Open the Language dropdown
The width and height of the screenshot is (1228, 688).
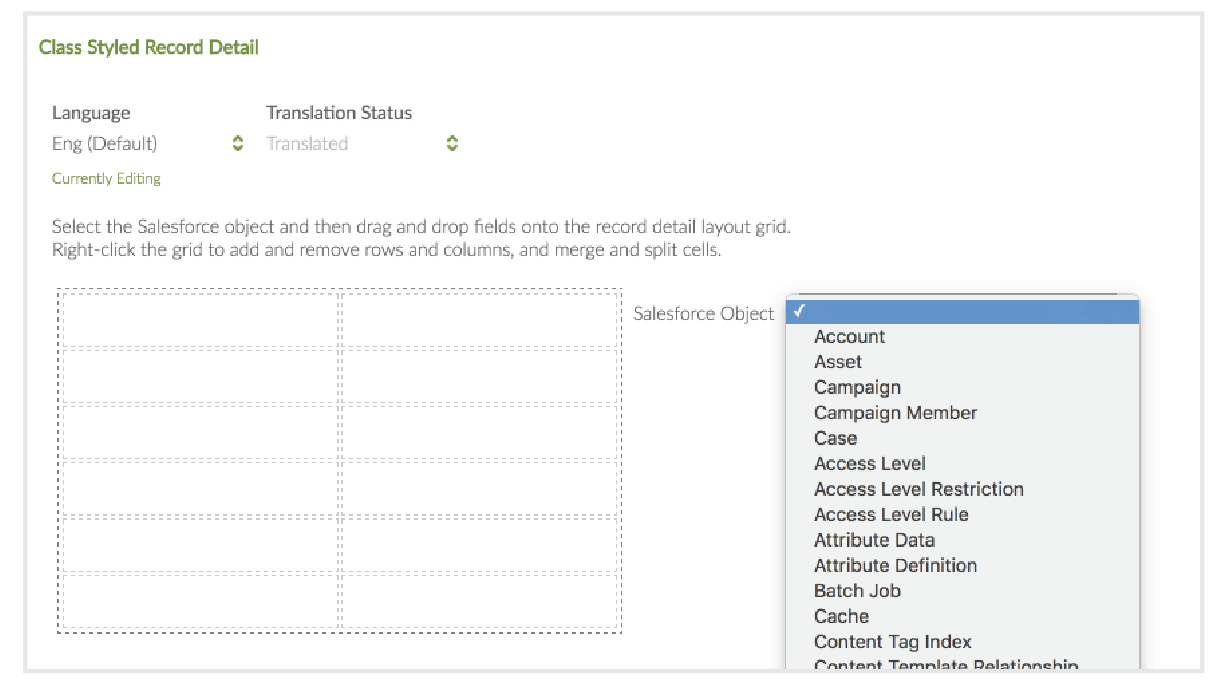[147, 144]
